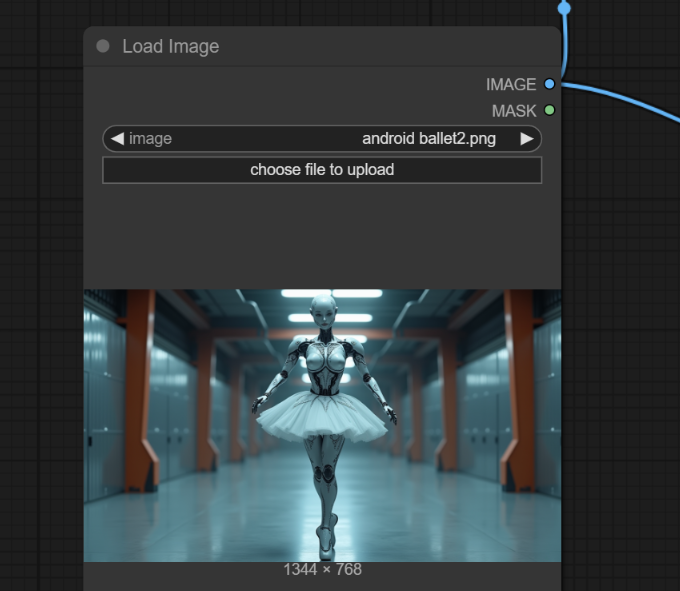This screenshot has width=680, height=591.
Task: Click the MASK output green socket
Action: click(549, 110)
